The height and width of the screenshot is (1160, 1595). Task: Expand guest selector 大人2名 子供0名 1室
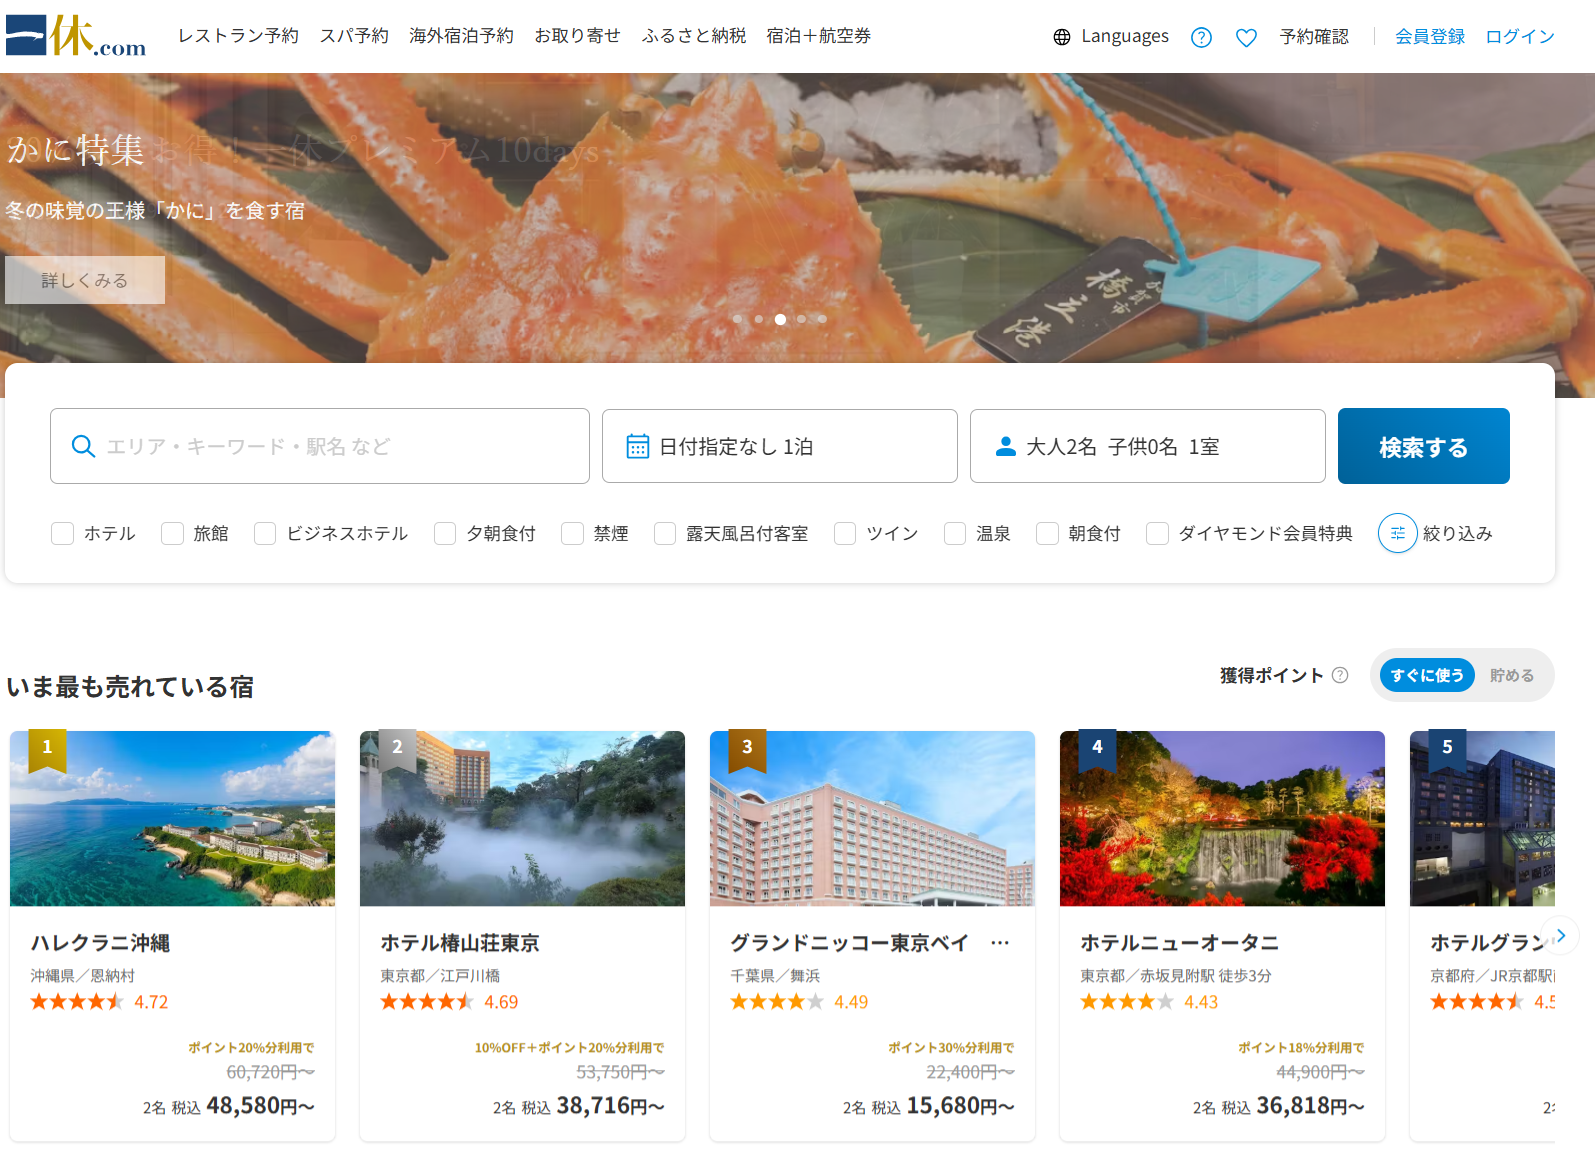tap(1147, 446)
